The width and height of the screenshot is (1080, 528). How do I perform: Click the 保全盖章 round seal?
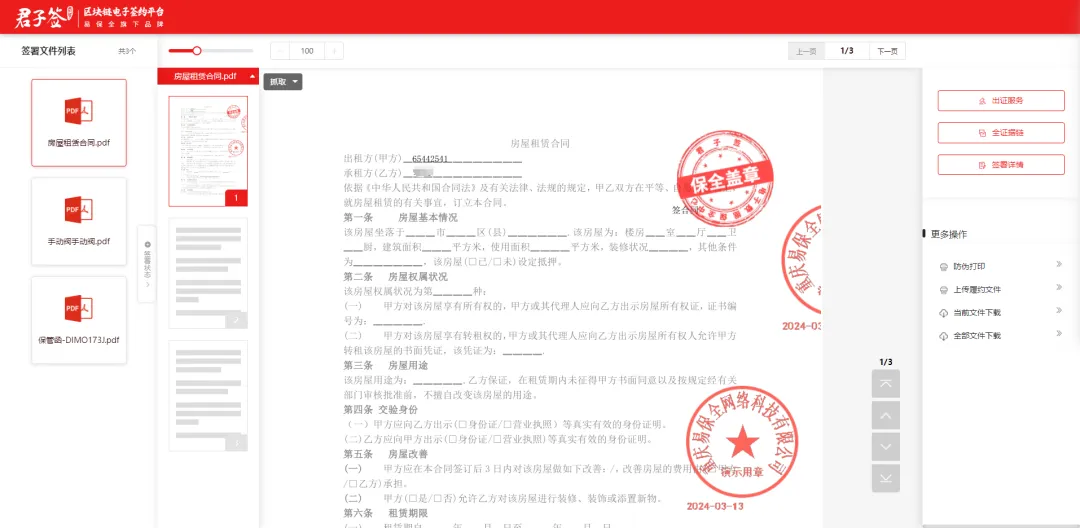point(724,176)
